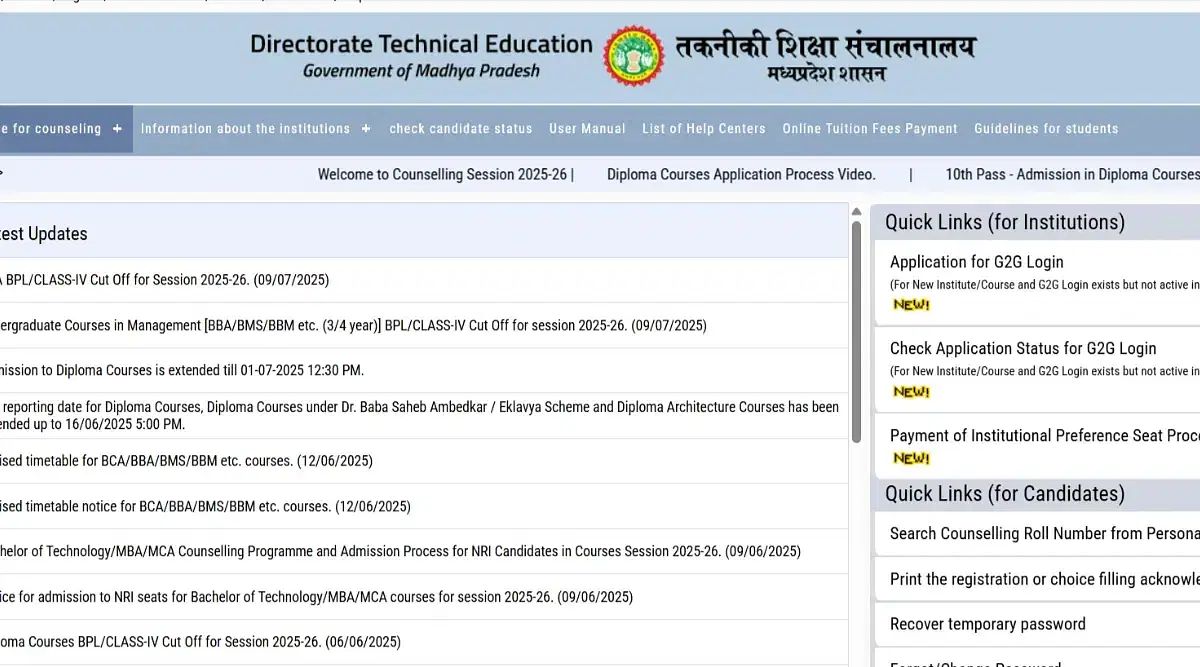This screenshot has width=1200, height=667.
Task: Click the Latest Updates scrollbar up arrow
Action: coord(856,211)
